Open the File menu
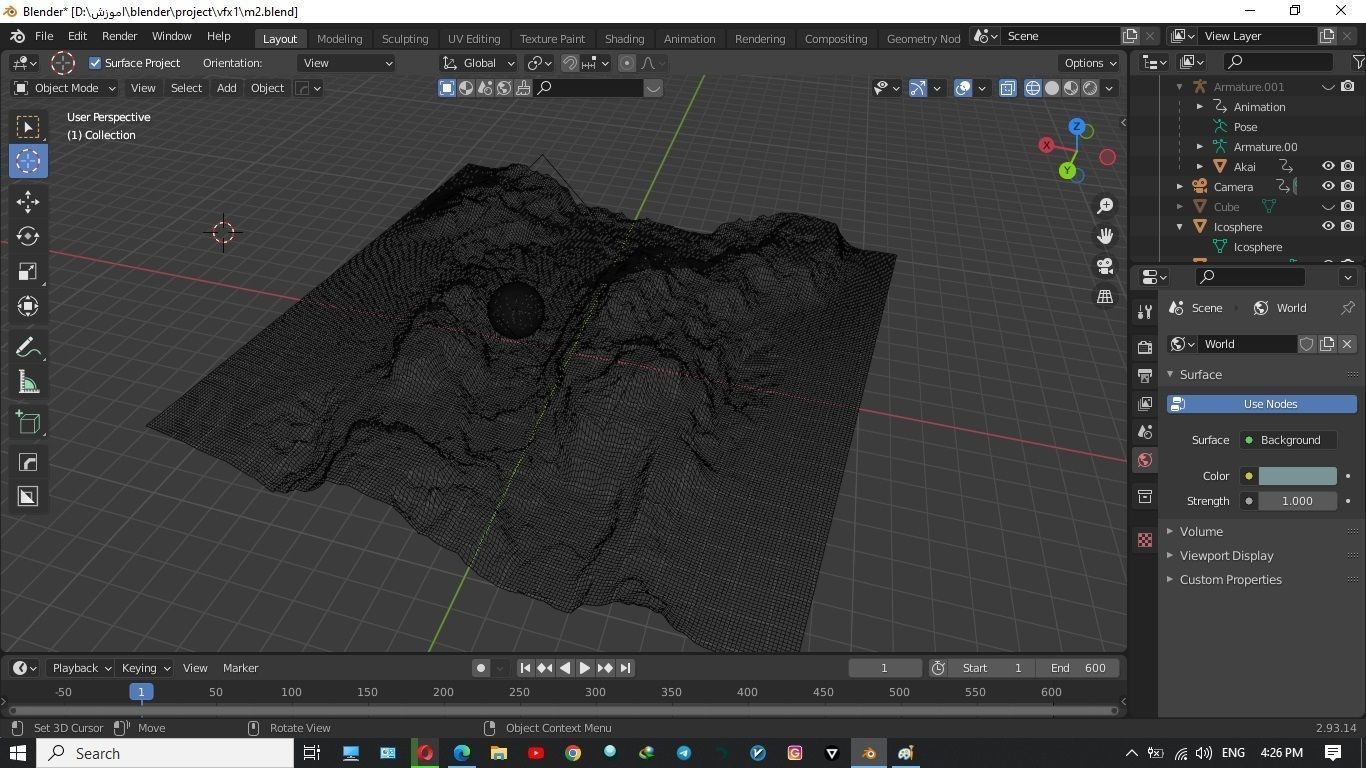Viewport: 1366px width, 768px height. pyautogui.click(x=44, y=36)
